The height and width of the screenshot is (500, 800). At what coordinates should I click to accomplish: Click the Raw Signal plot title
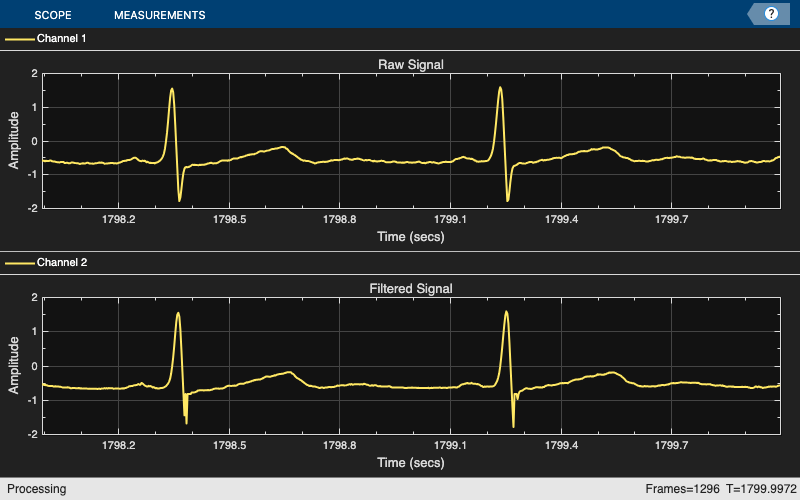[x=411, y=65]
